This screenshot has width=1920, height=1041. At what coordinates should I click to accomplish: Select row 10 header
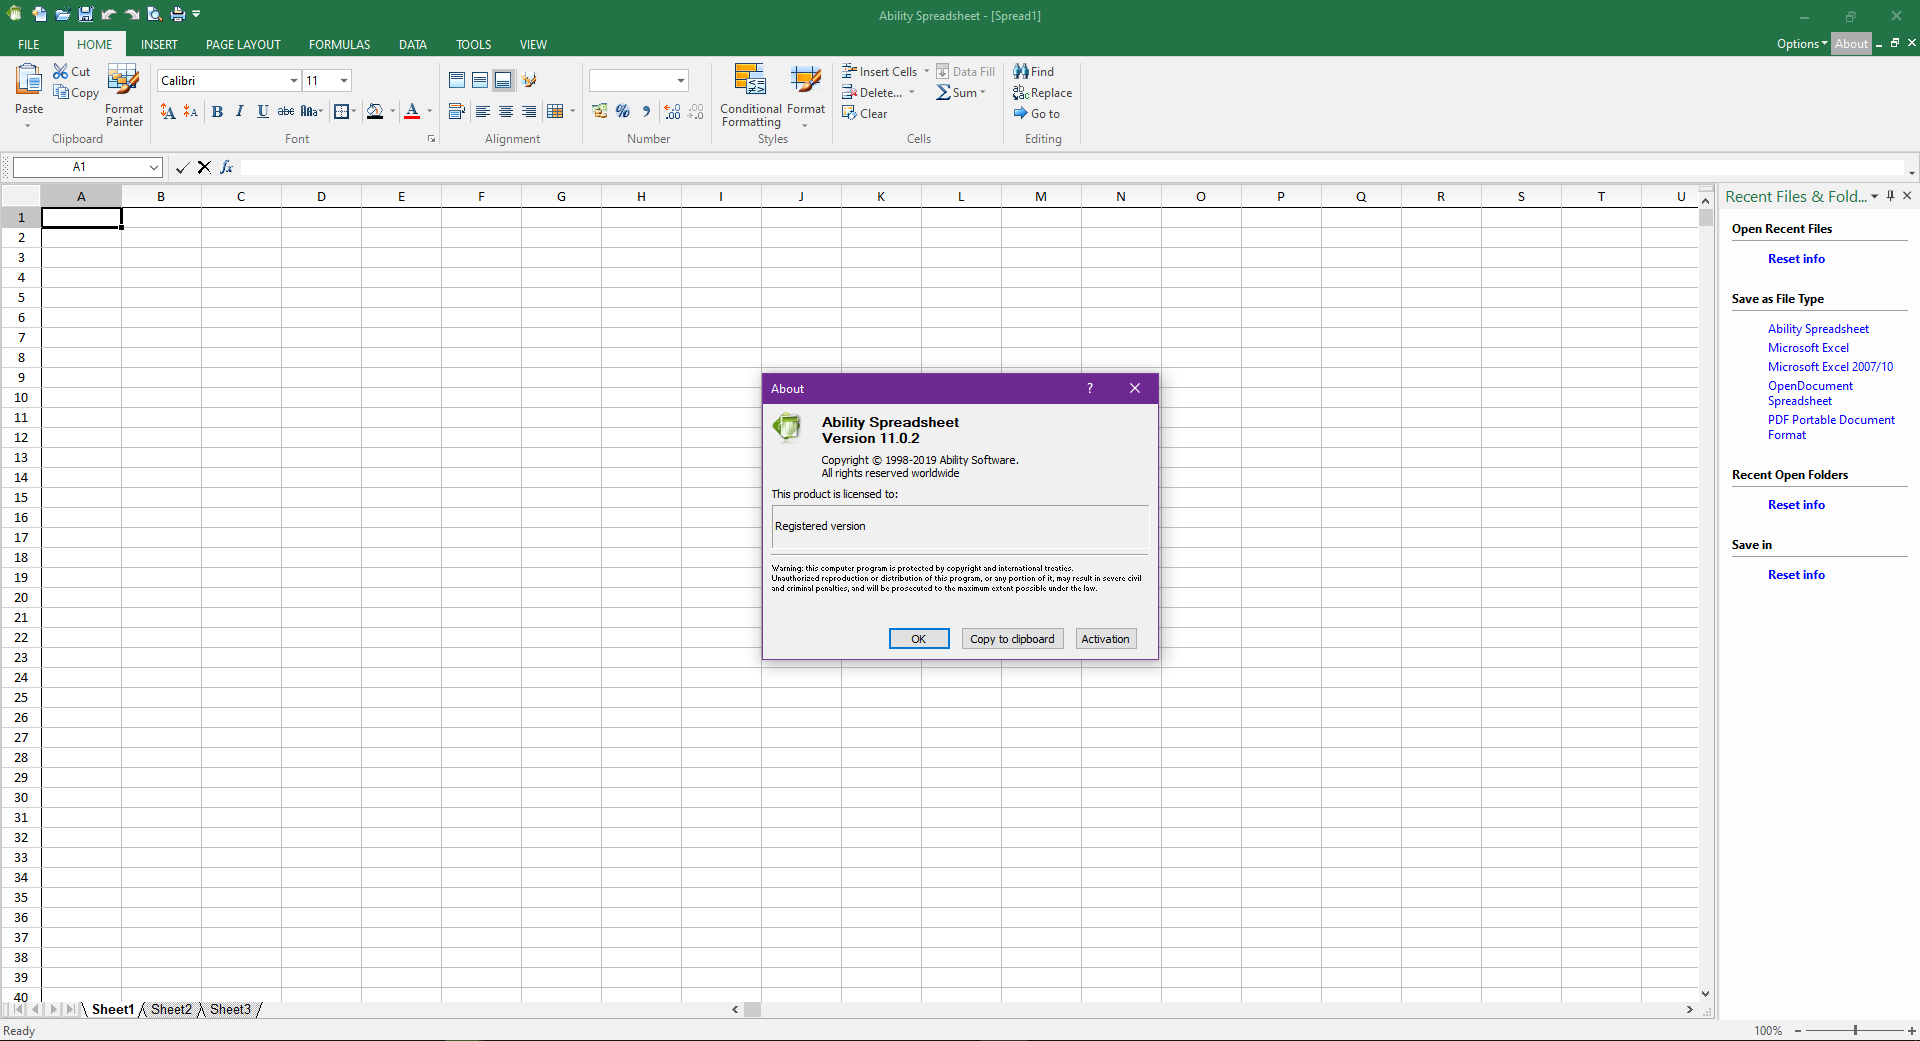pos(21,397)
